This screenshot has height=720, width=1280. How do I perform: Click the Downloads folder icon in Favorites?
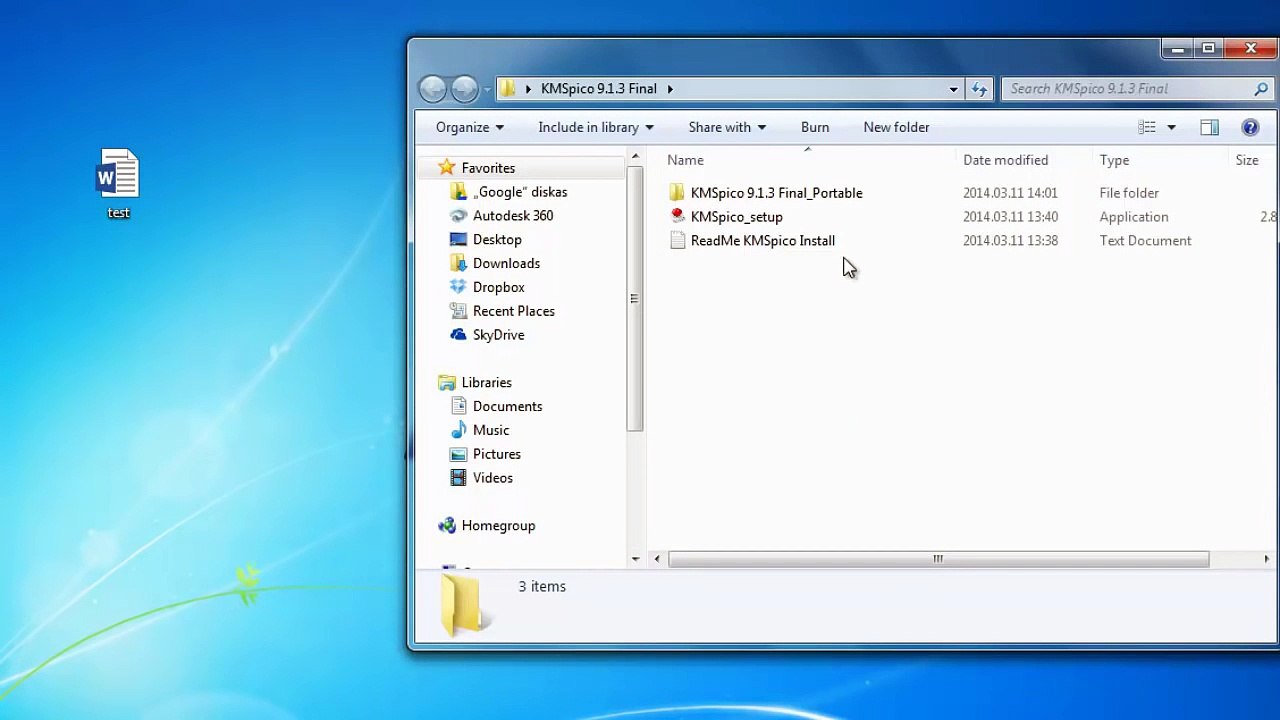click(458, 263)
